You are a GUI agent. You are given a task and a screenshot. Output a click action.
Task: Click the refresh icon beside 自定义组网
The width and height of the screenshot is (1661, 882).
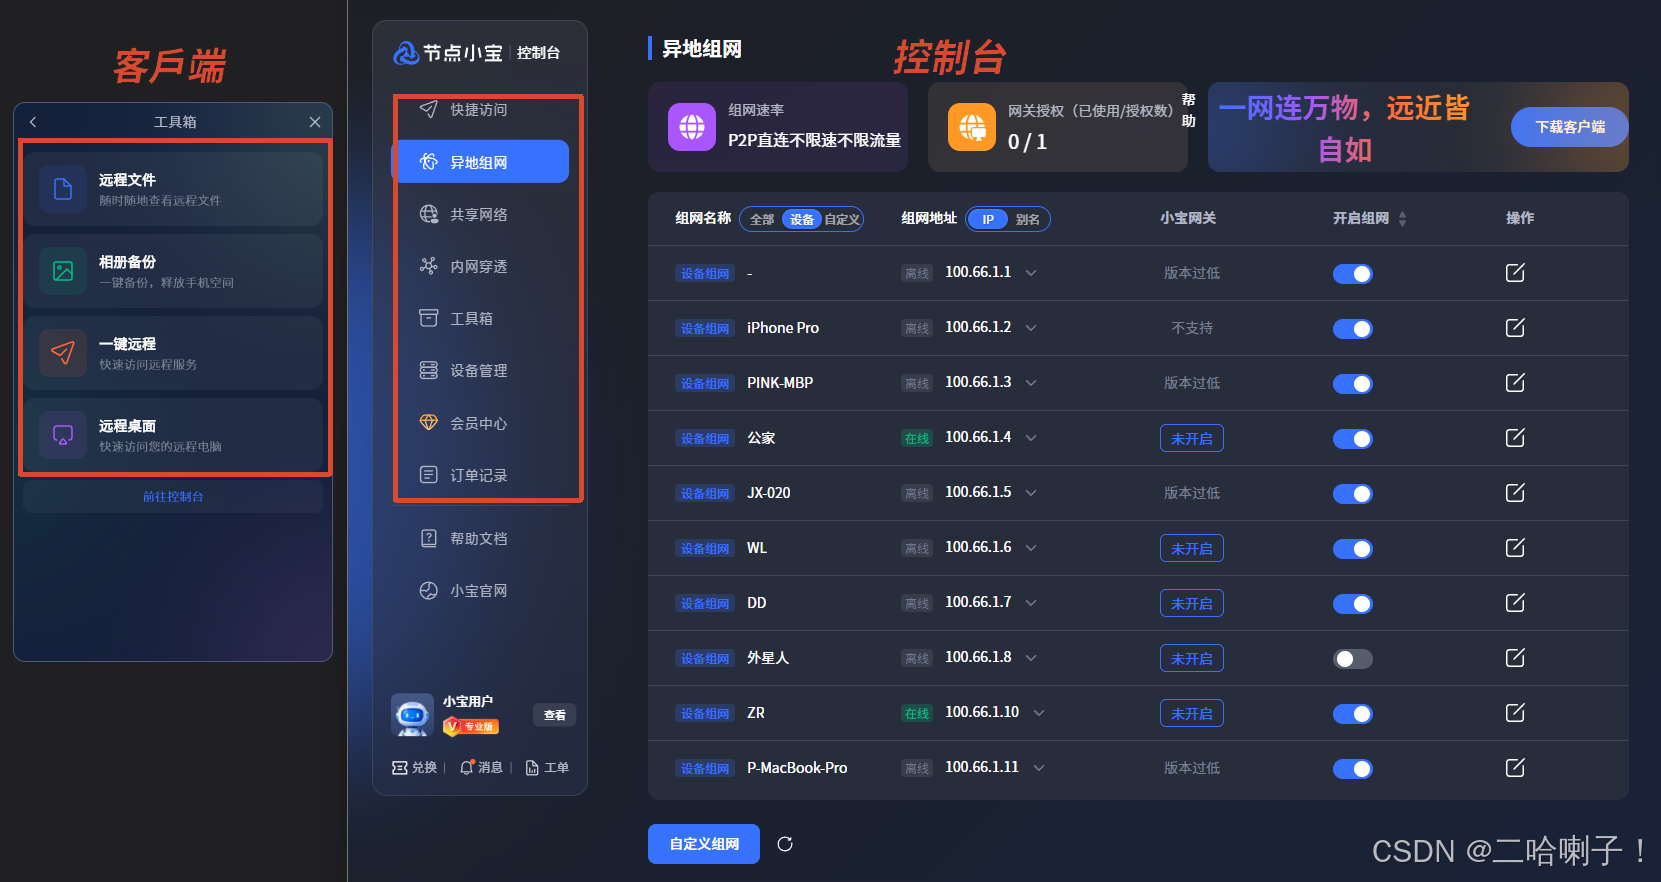point(785,844)
